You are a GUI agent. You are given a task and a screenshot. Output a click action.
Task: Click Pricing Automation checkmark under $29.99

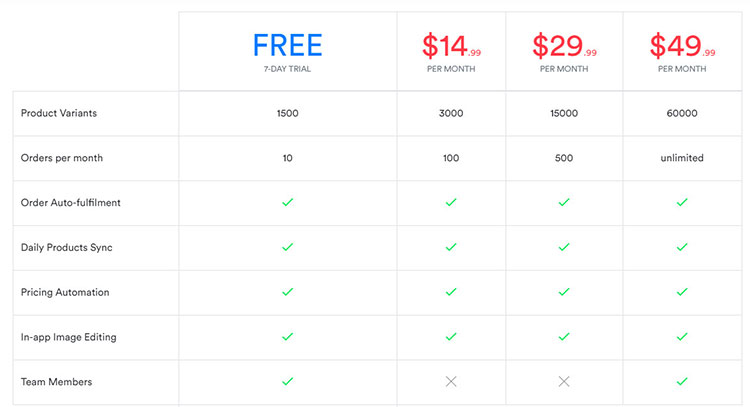click(x=564, y=292)
